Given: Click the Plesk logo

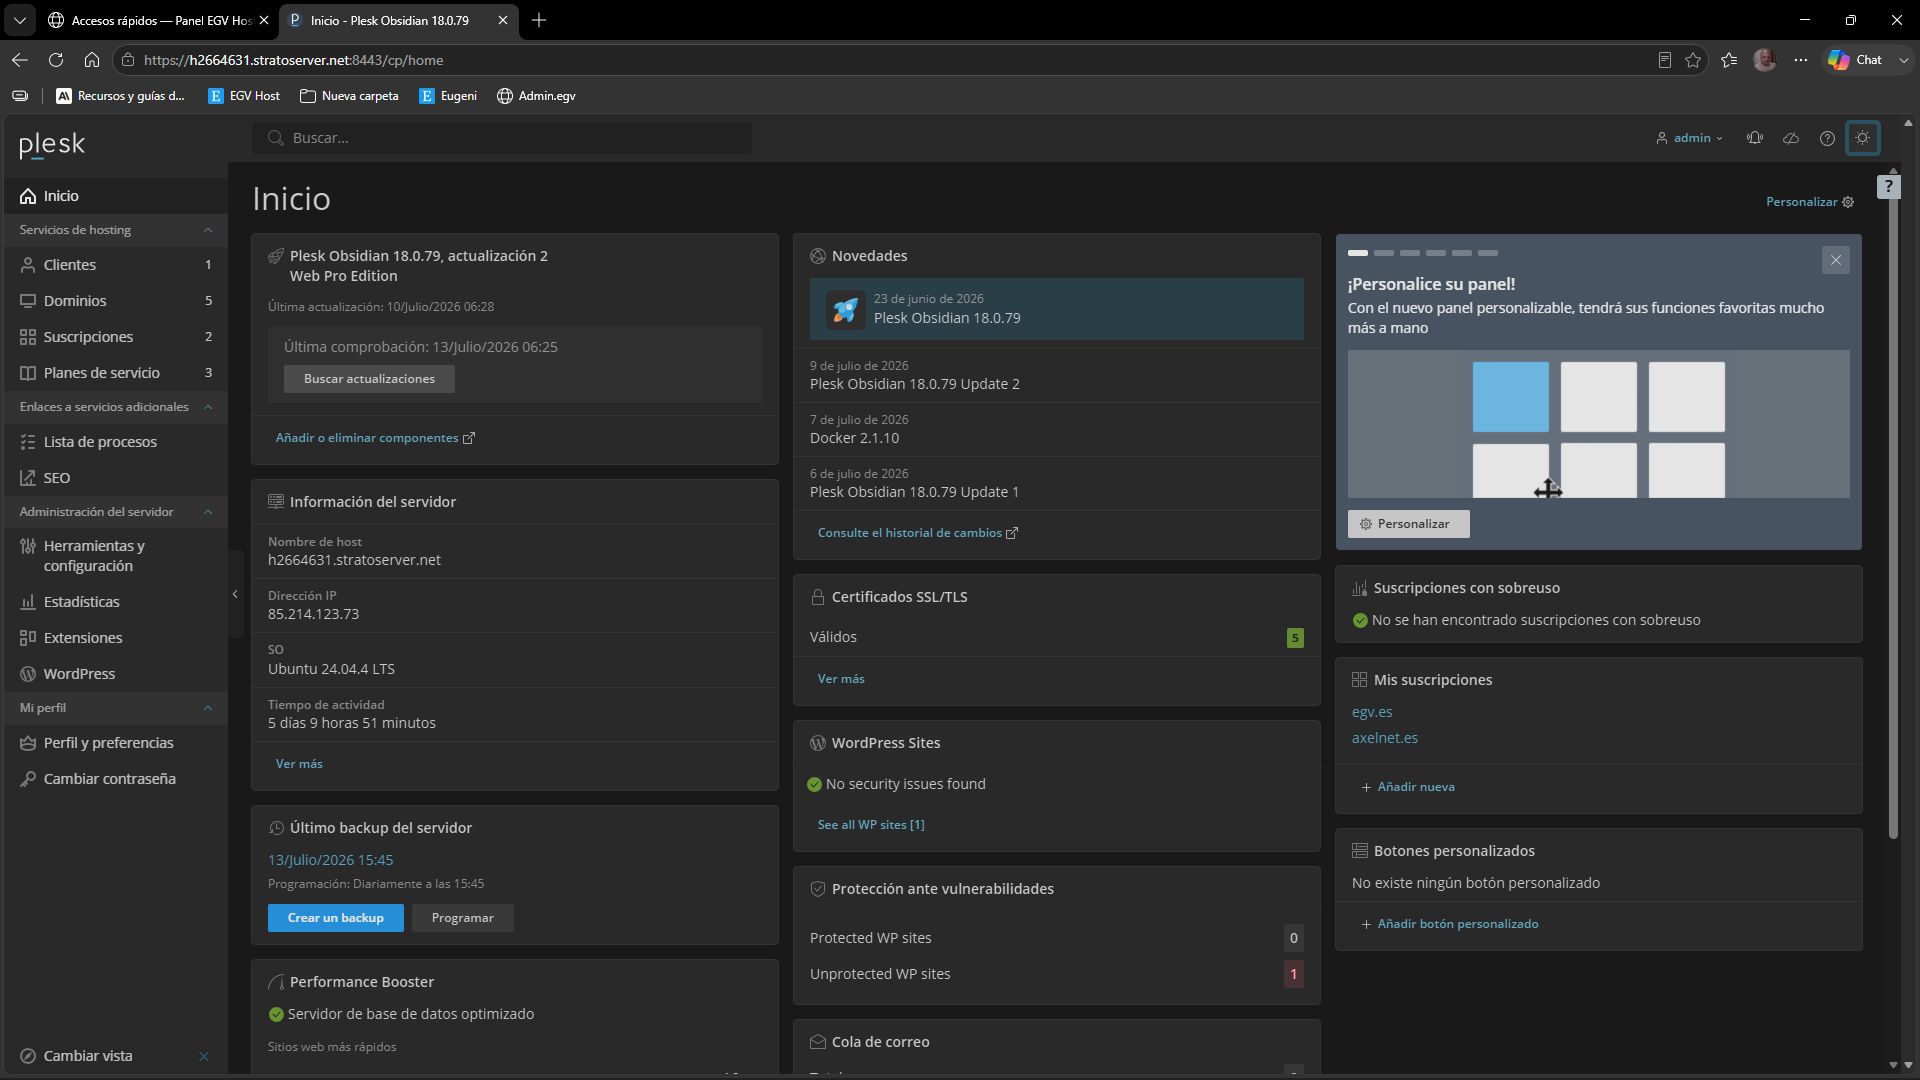Looking at the screenshot, I should (x=52, y=145).
